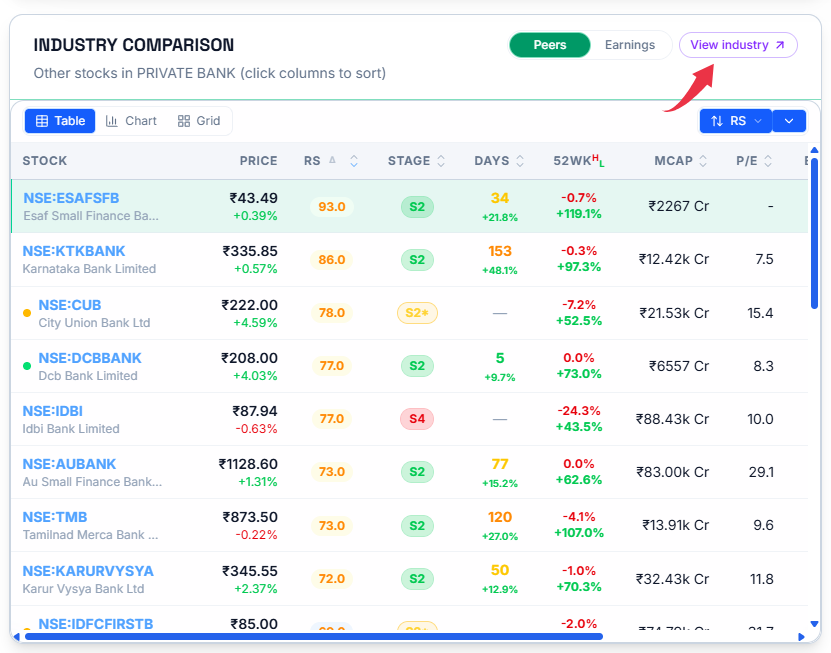Click the scroll down arrow
Viewport: 831px width, 653px height.
pos(814,624)
